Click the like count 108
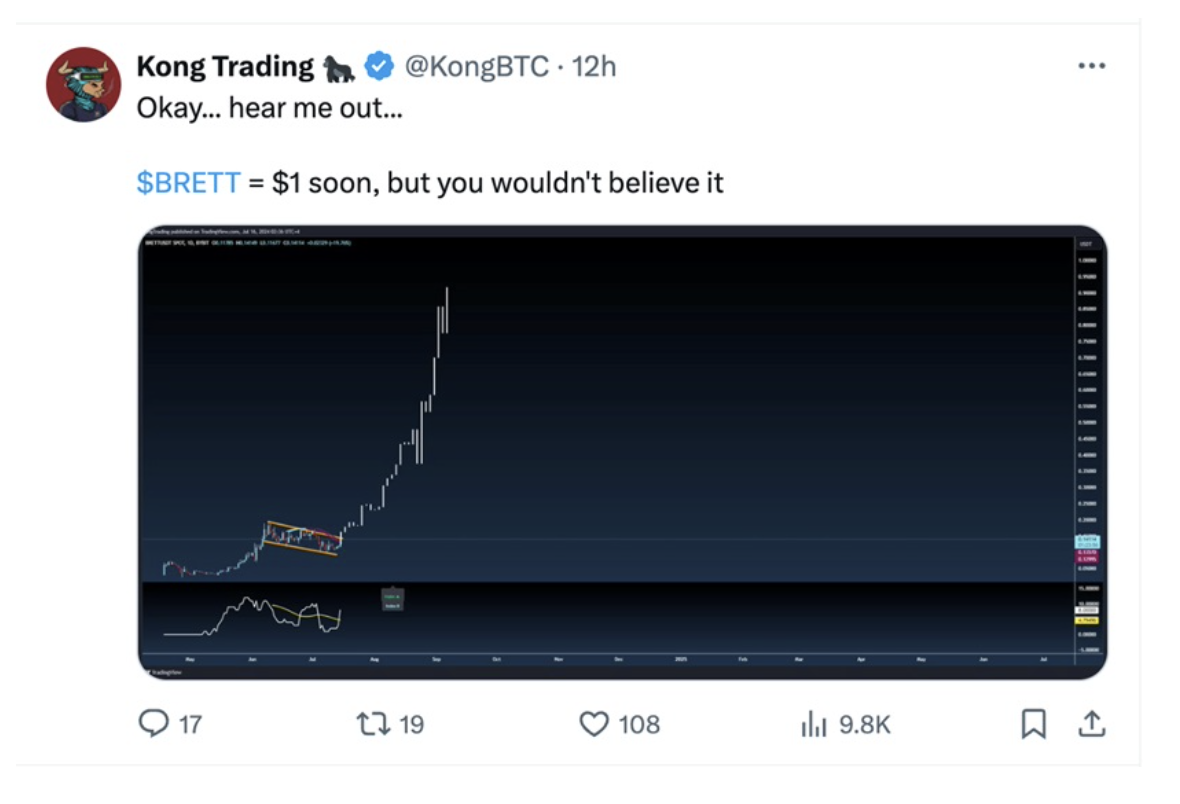 pos(639,724)
